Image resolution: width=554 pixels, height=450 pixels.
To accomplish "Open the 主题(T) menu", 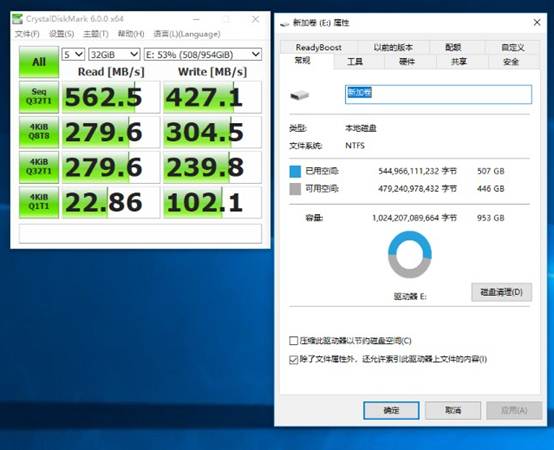I will pos(95,34).
